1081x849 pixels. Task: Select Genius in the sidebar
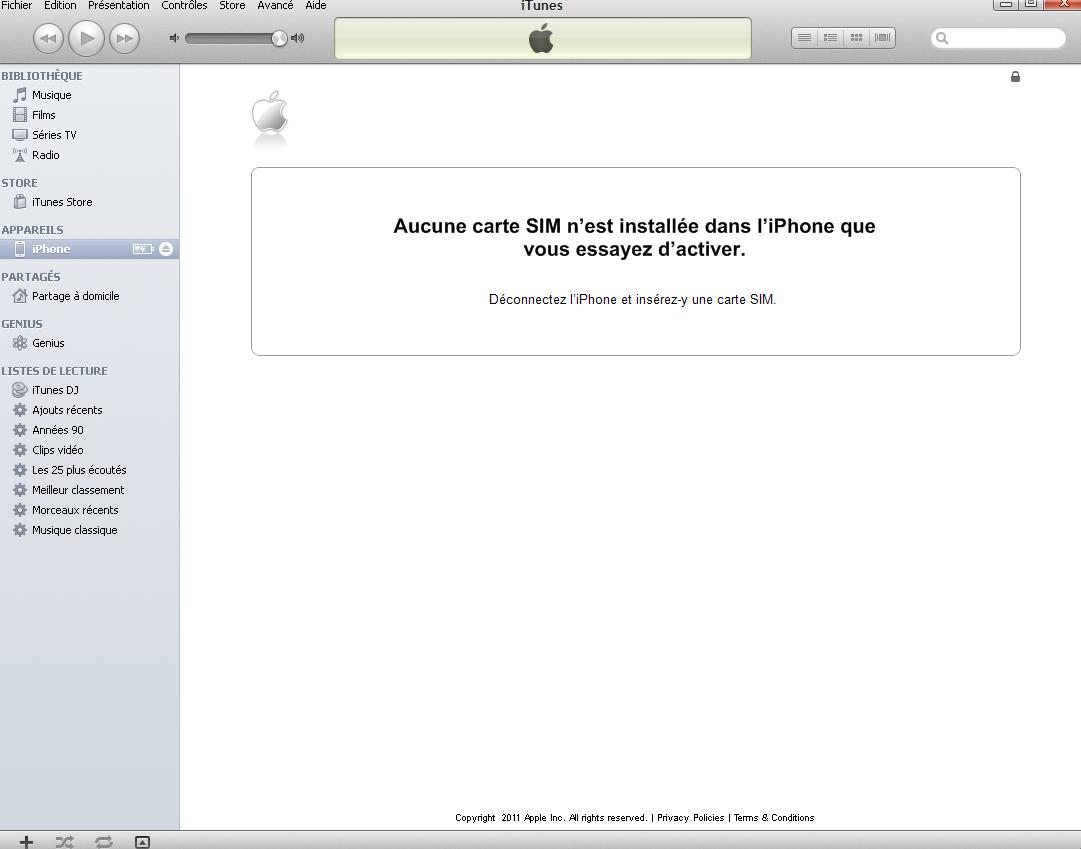click(90, 343)
